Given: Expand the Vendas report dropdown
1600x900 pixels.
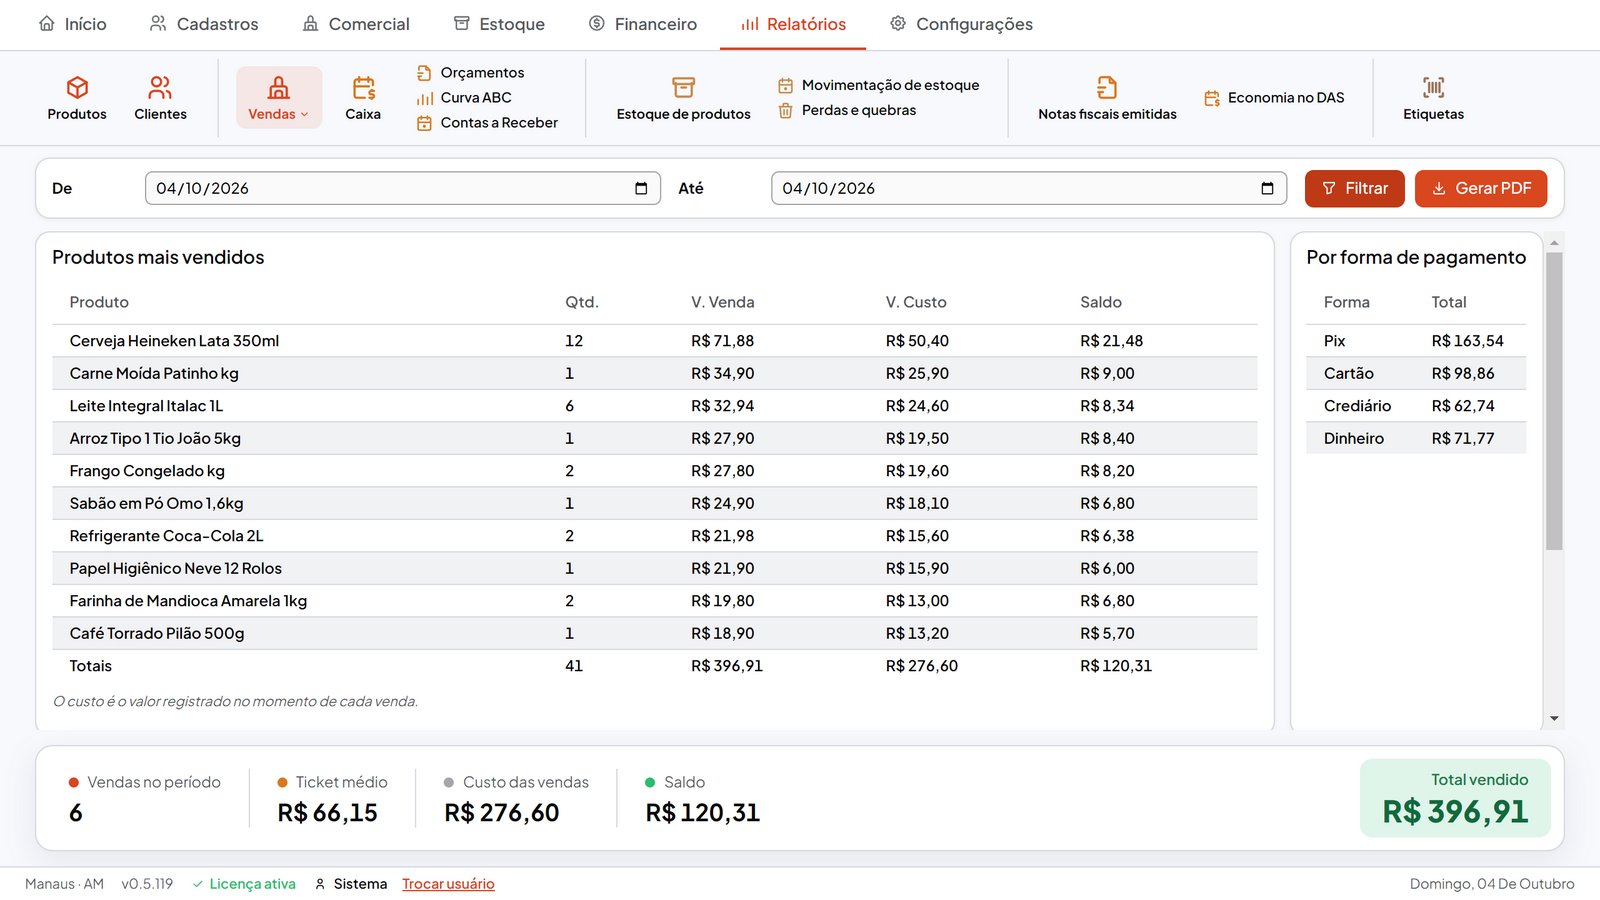Looking at the screenshot, I should coord(279,98).
